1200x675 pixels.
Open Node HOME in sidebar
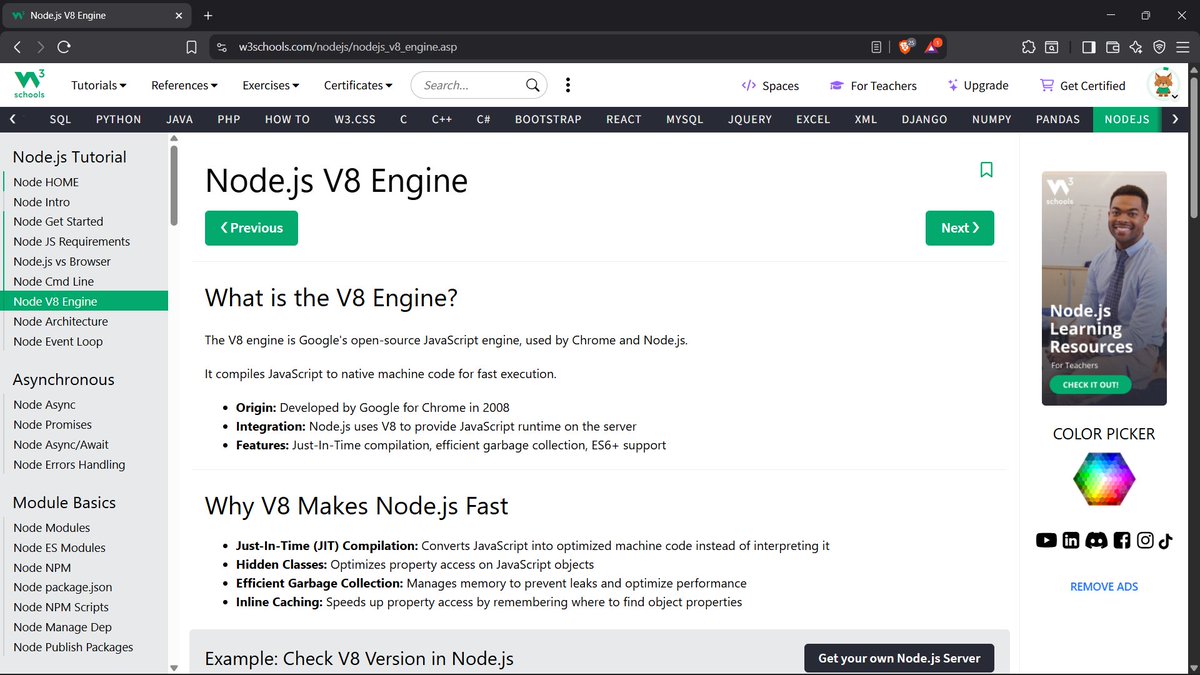click(46, 182)
